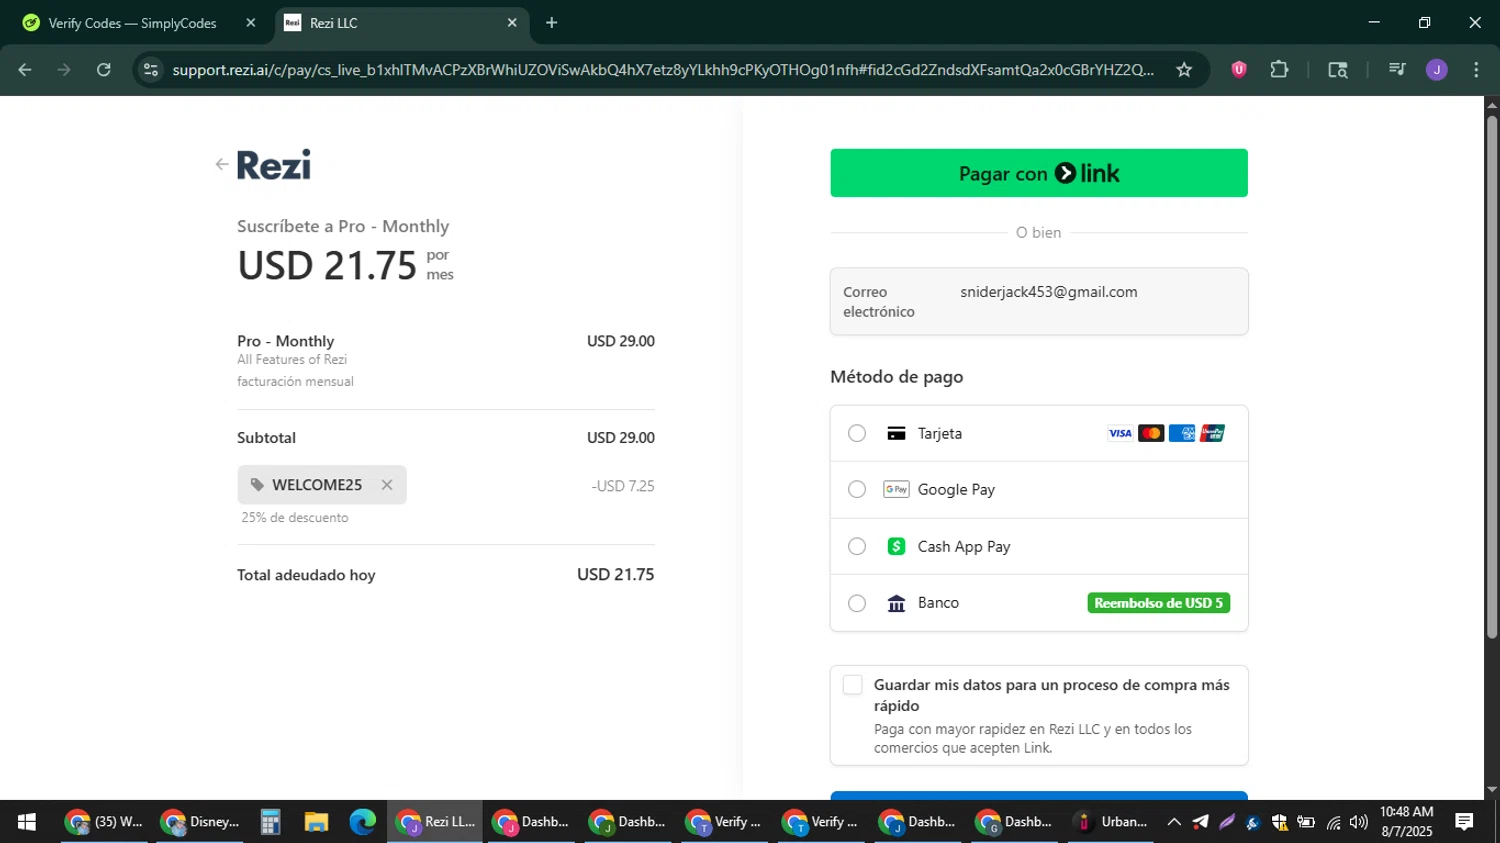1500x843 pixels.
Task: Open the tab search icon in toolbar
Action: 1337,70
